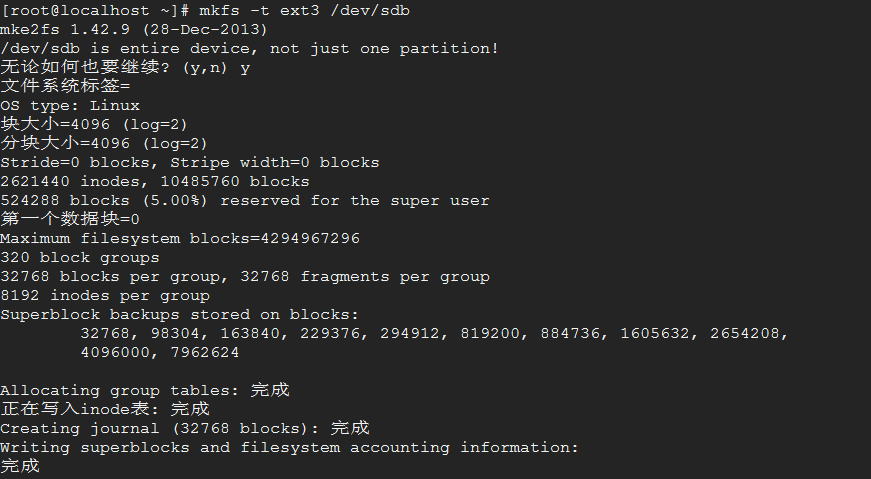Click the Maximum filesystem blocks value 4294967296

click(x=310, y=238)
